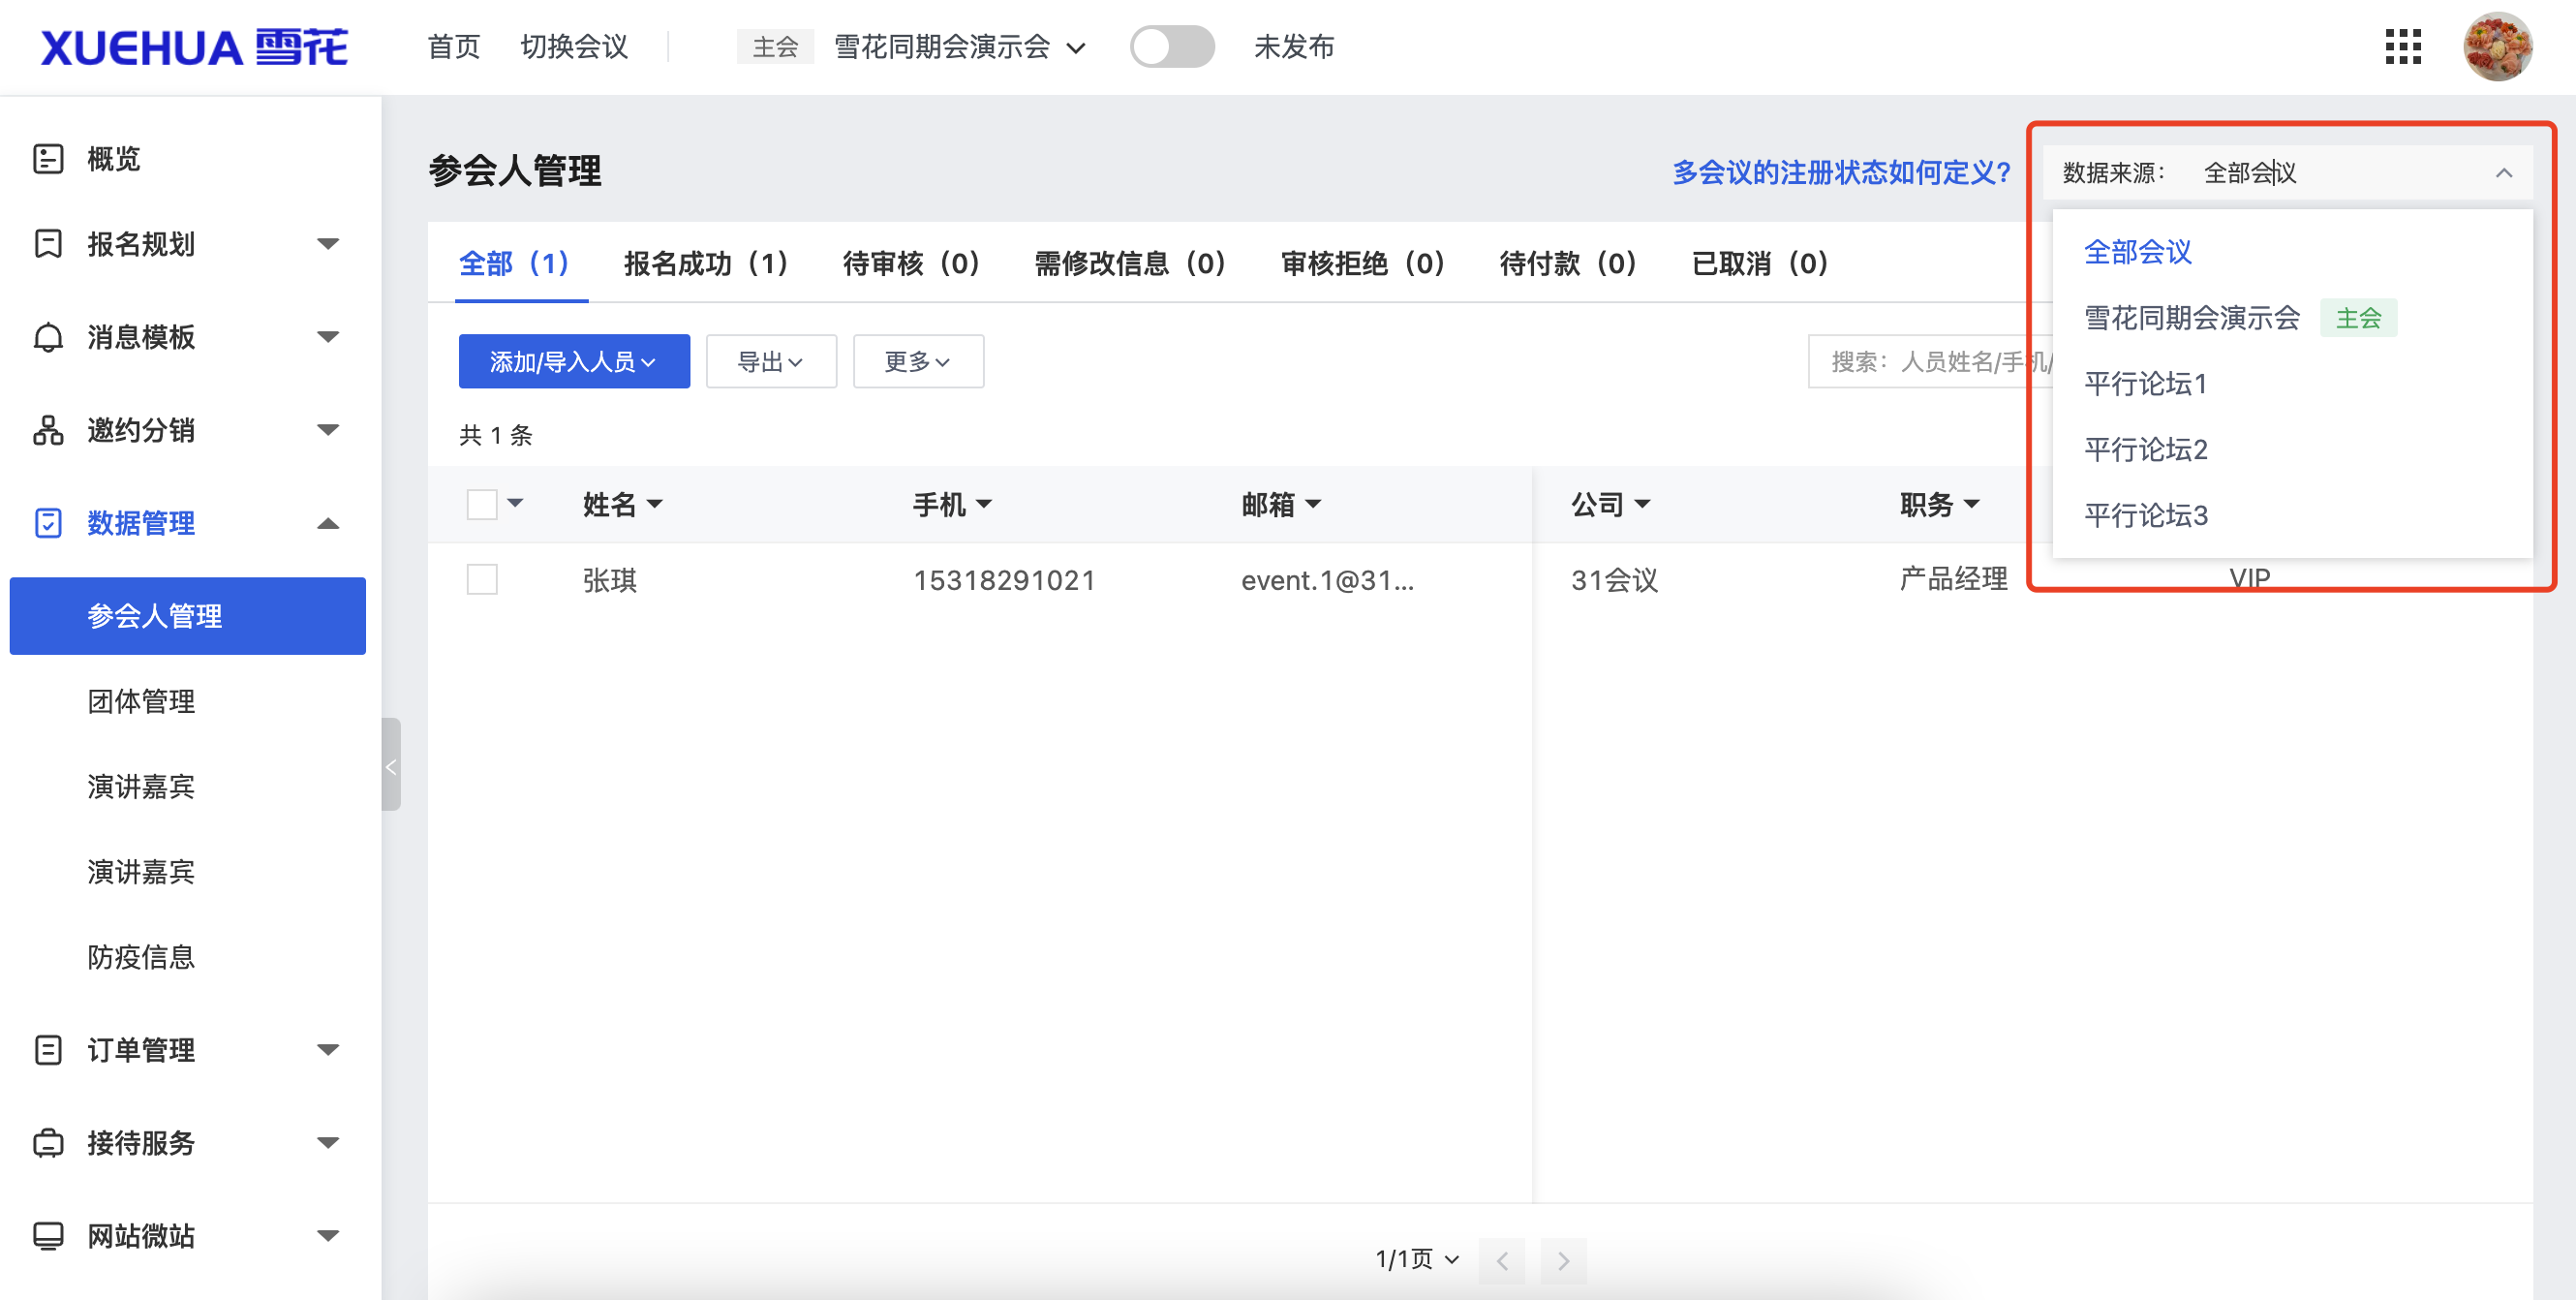Open 概览 in sidebar

114,158
